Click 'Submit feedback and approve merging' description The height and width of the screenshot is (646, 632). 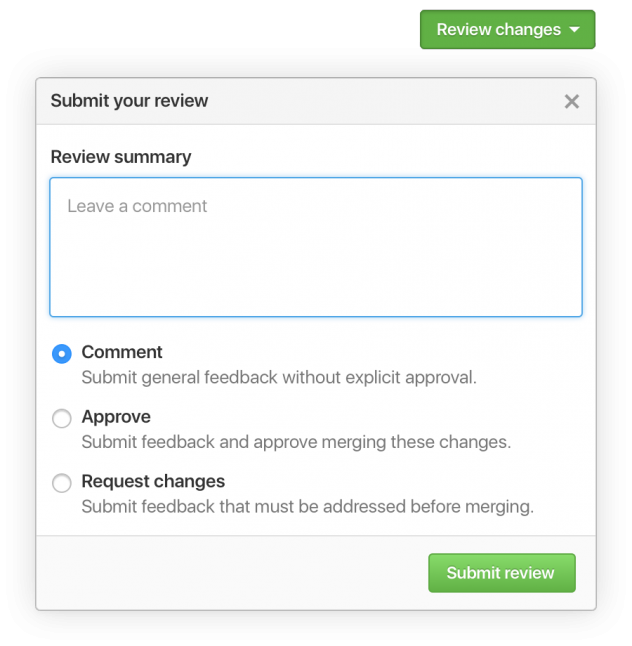[x=296, y=442]
